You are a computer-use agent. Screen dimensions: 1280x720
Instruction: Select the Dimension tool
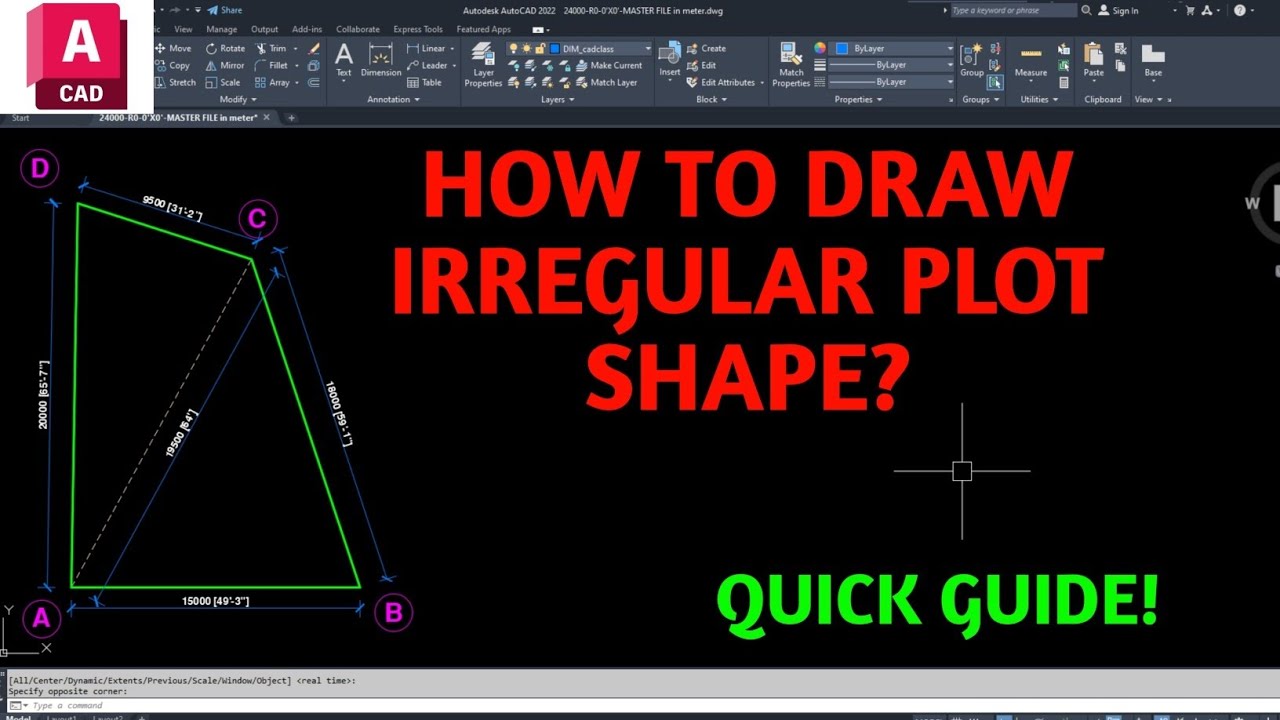(380, 60)
